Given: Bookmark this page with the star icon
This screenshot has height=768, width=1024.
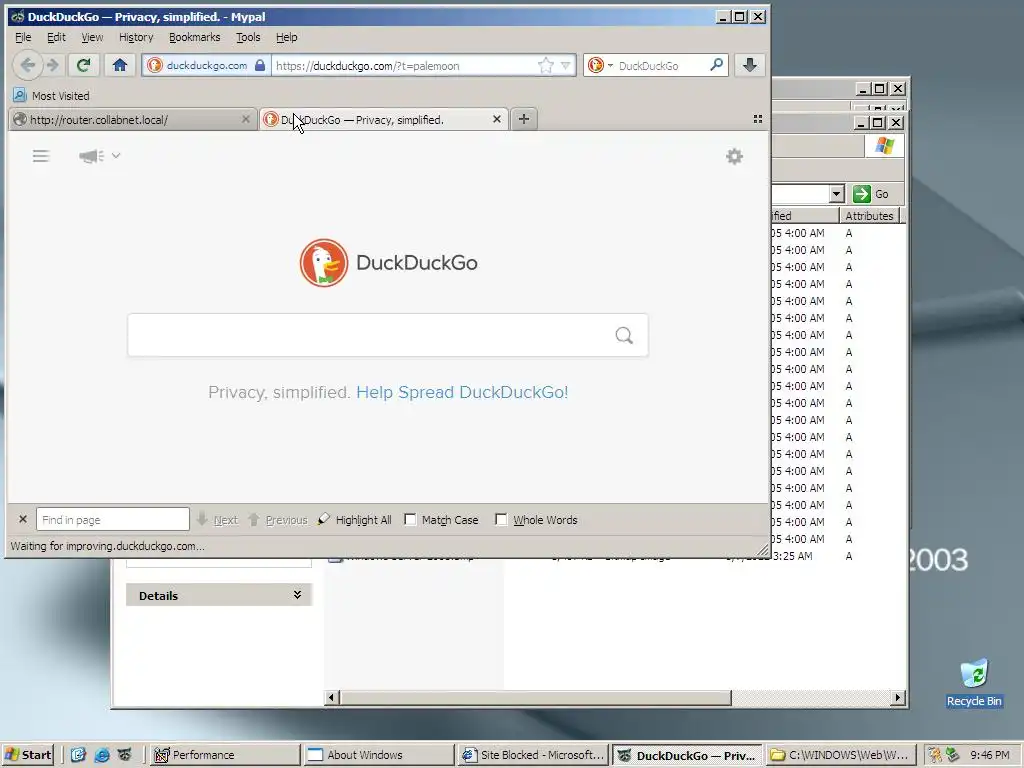Looking at the screenshot, I should tap(545, 65).
